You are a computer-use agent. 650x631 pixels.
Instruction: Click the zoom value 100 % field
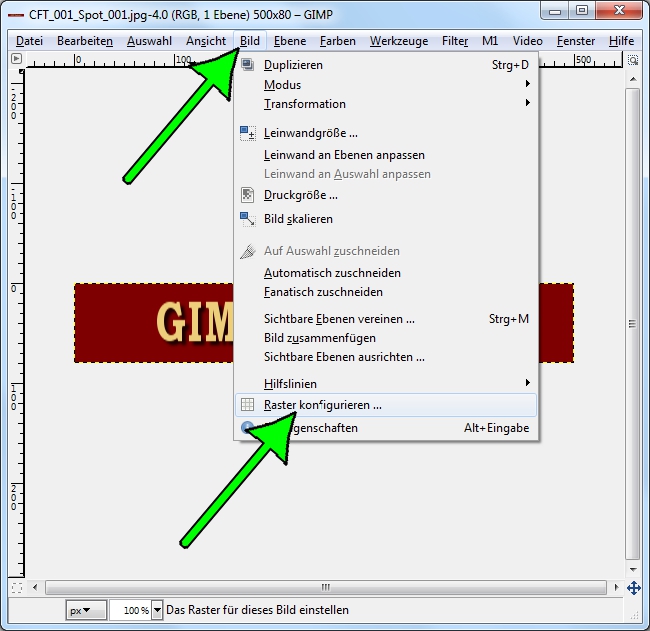(x=131, y=610)
